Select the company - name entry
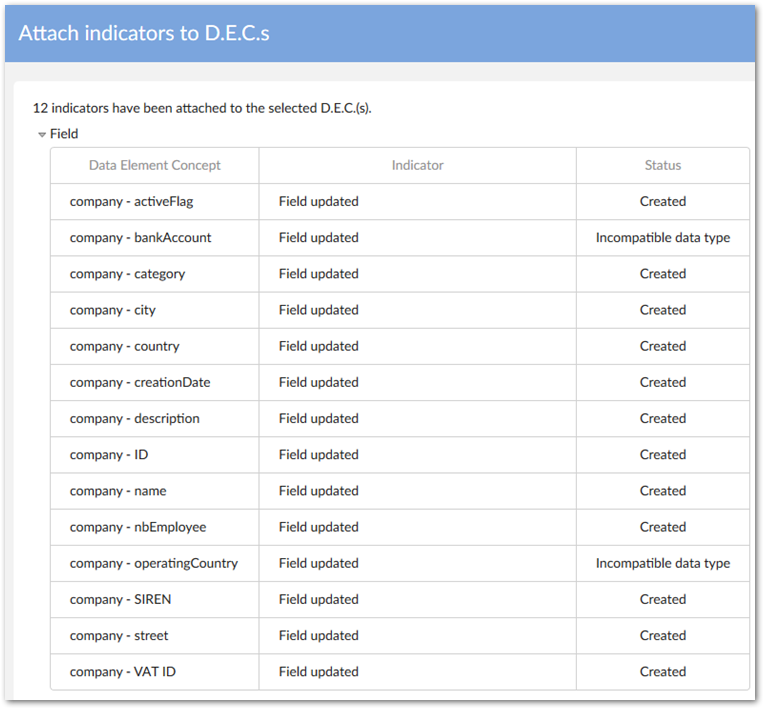This screenshot has width=764, height=709. click(x=118, y=491)
